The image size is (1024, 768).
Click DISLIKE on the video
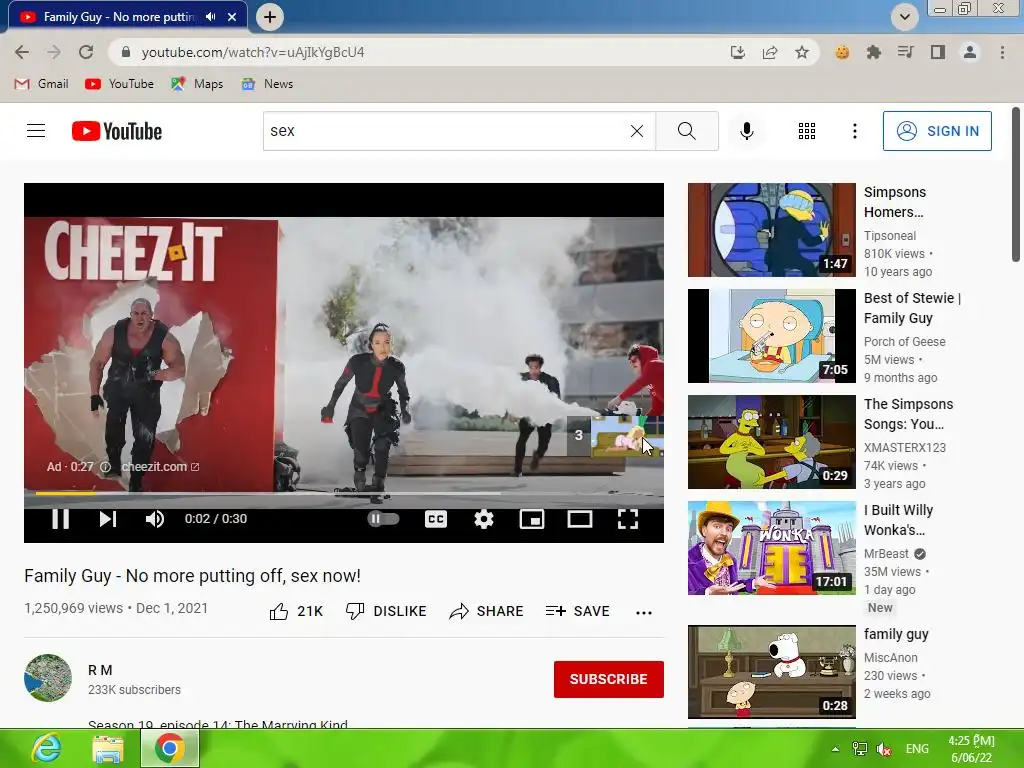pyautogui.click(x=386, y=611)
